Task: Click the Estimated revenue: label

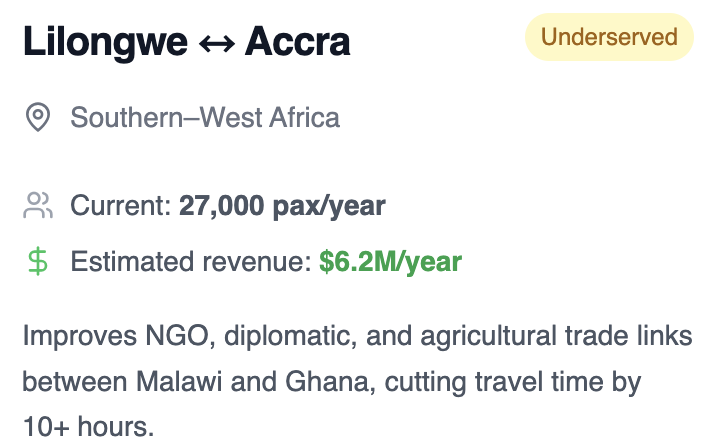Action: [x=191, y=262]
